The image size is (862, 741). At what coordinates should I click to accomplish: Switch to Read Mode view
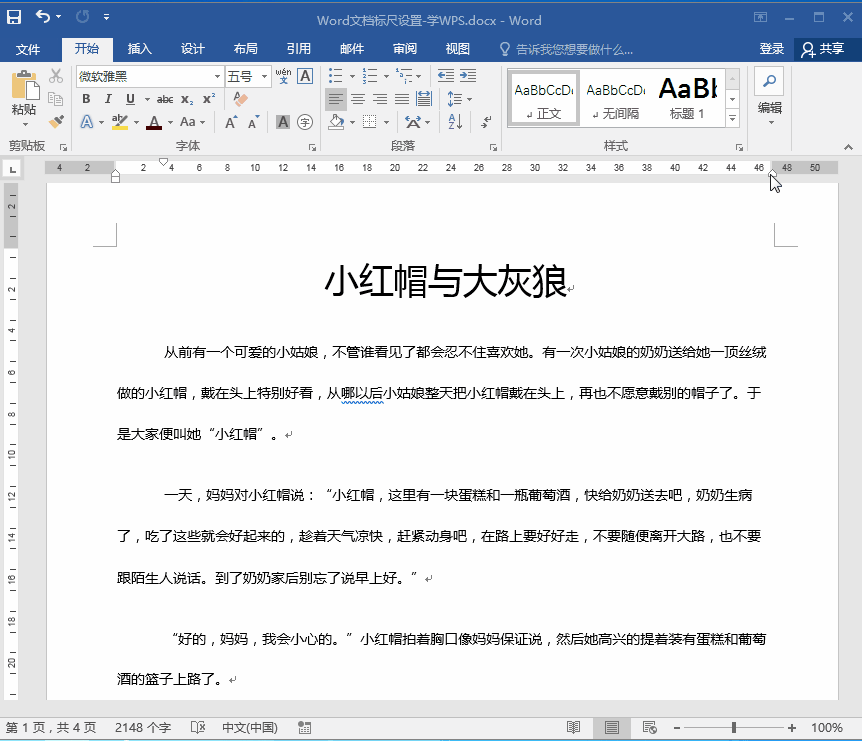click(573, 727)
